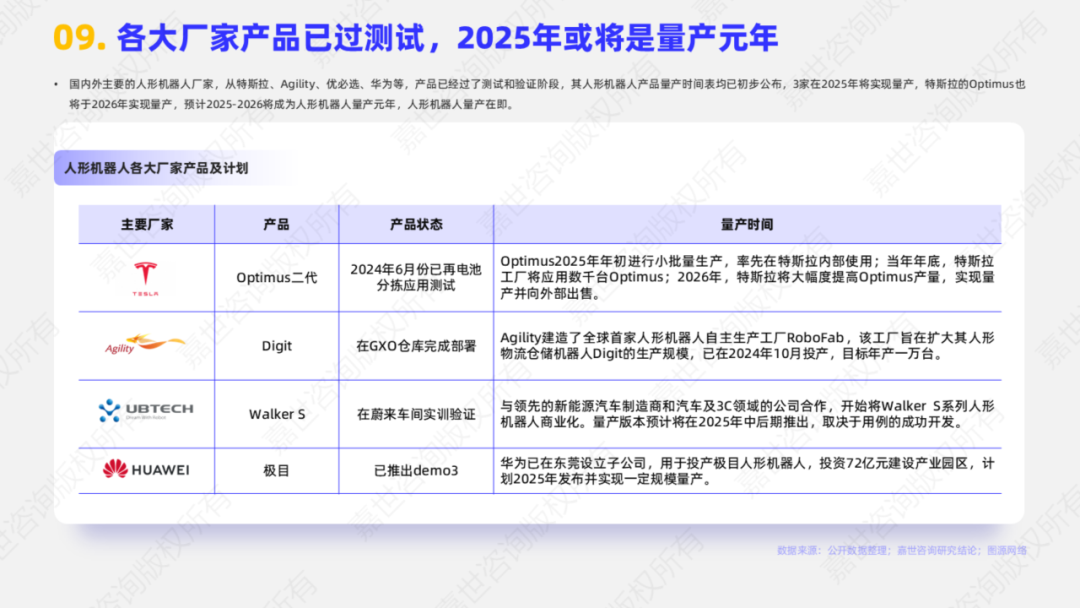
Task: Click the bullet paragraph starting "国内外主要的人形机器人厂家"
Action: [547, 94]
